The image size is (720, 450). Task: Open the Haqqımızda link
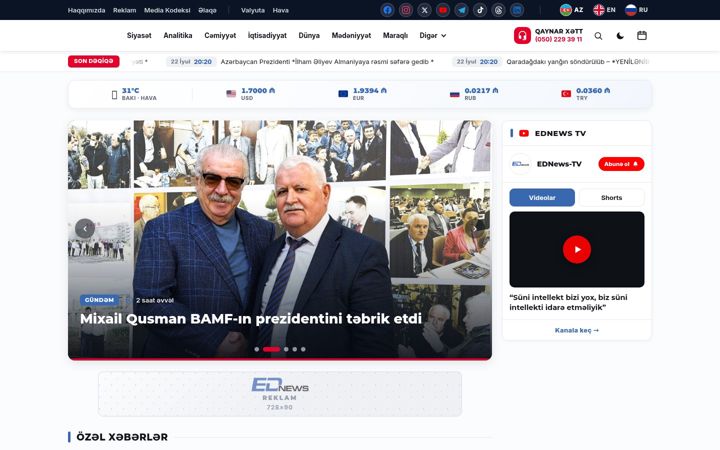click(86, 10)
